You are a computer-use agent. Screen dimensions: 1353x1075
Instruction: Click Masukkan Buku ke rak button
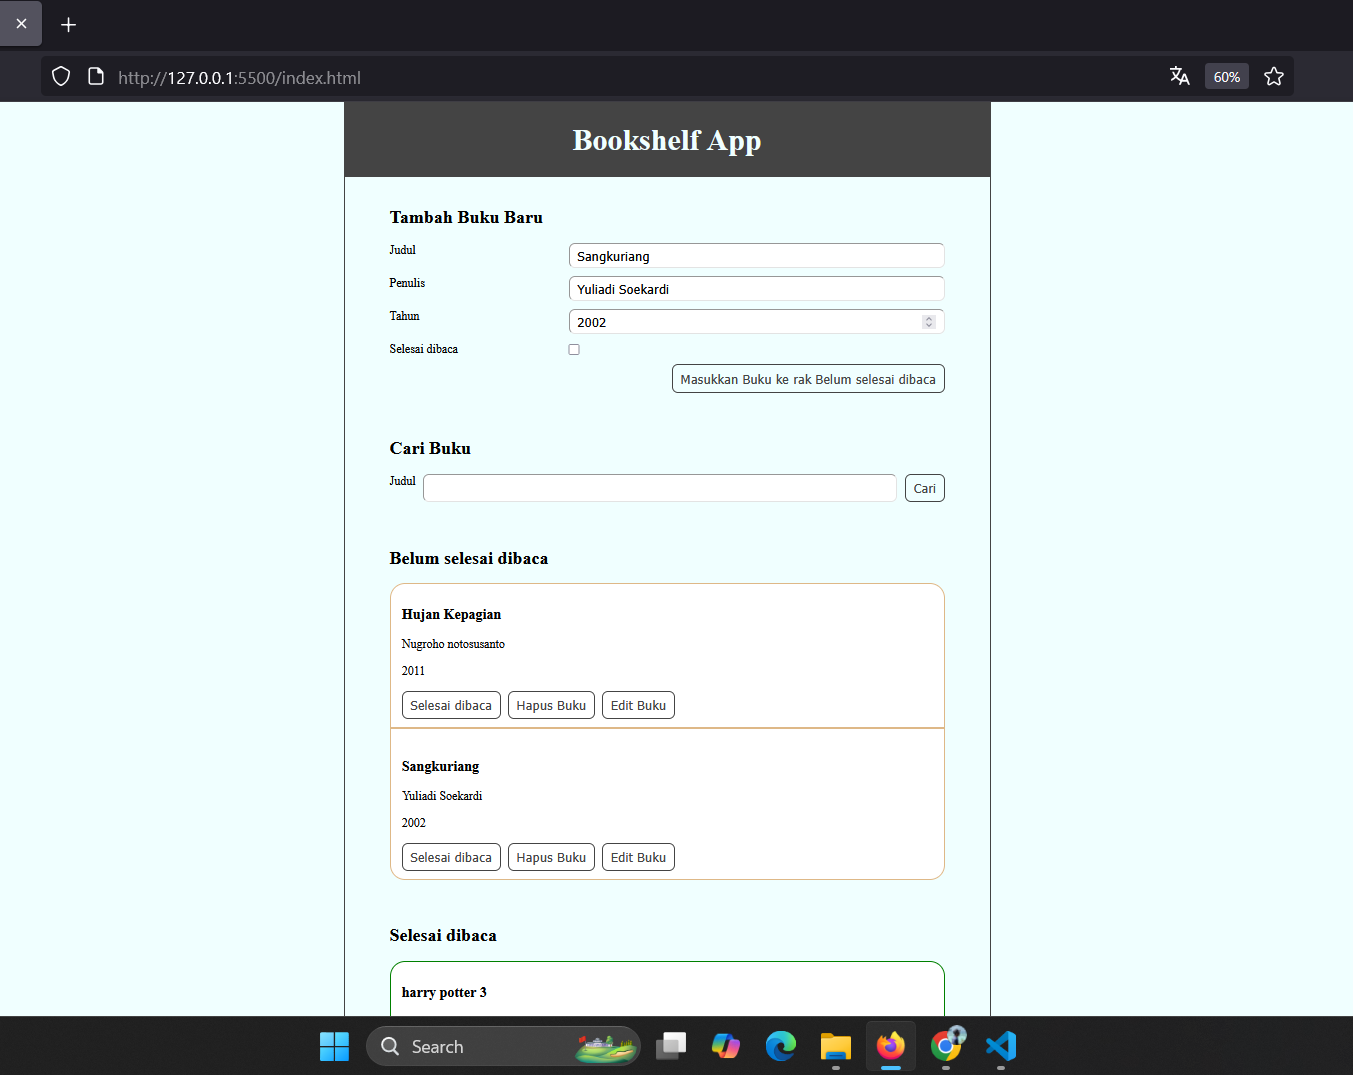(x=807, y=378)
